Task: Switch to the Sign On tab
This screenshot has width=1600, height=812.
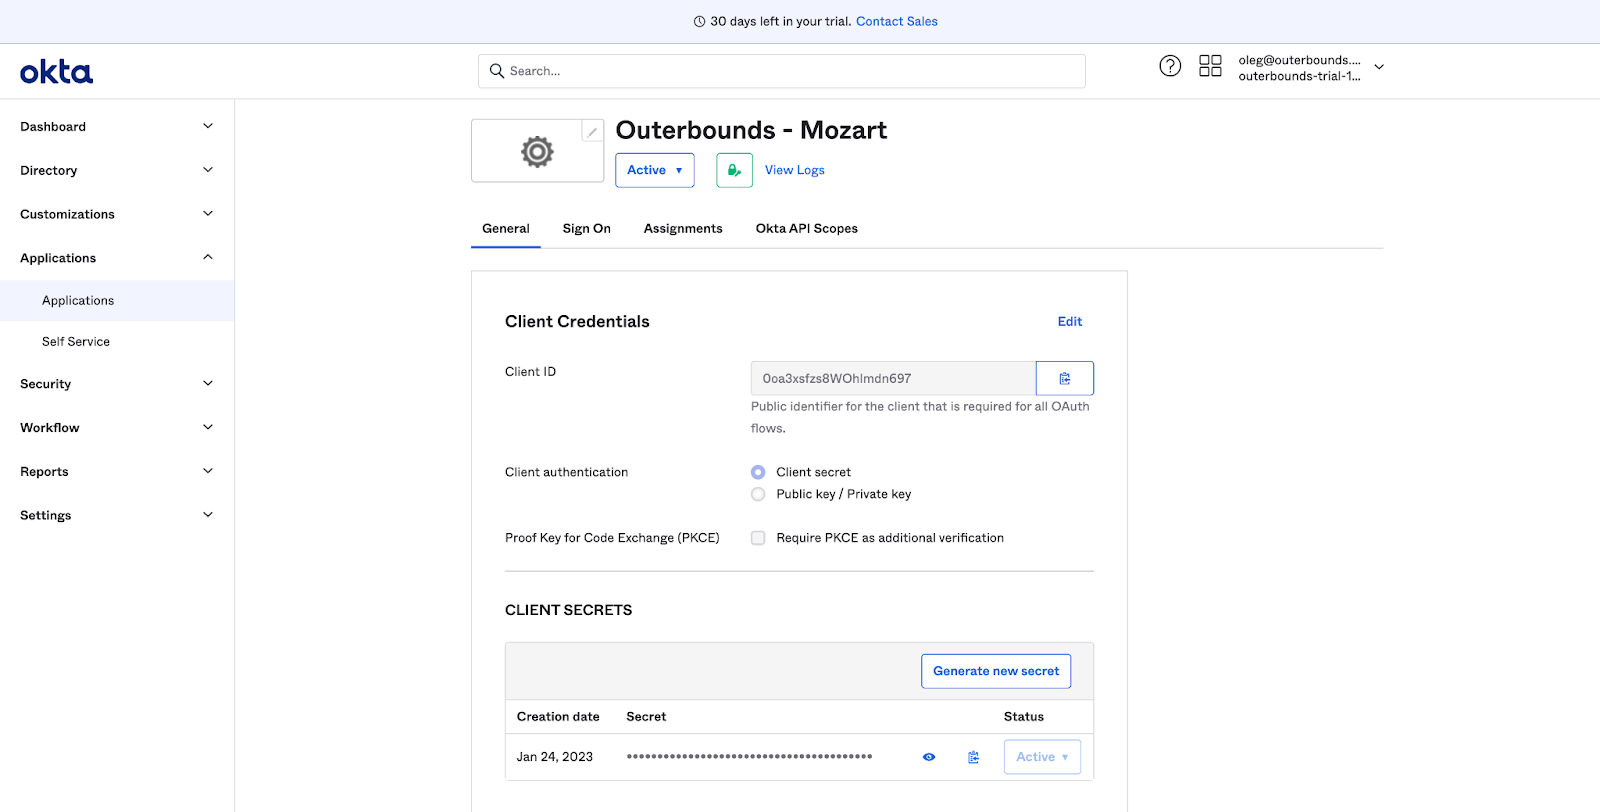Action: pyautogui.click(x=587, y=229)
